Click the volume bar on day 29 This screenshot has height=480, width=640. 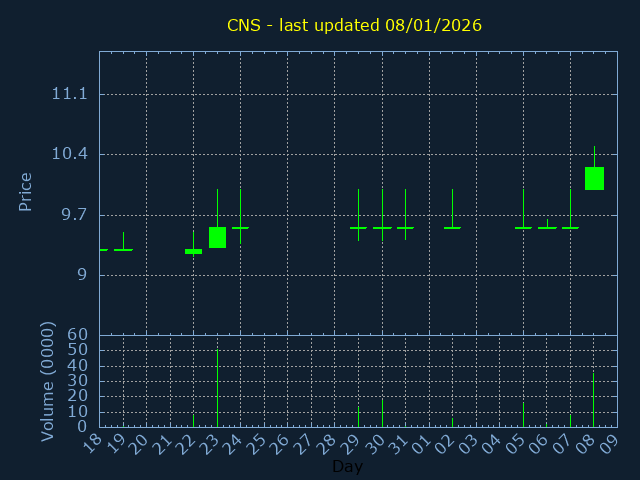(x=358, y=416)
